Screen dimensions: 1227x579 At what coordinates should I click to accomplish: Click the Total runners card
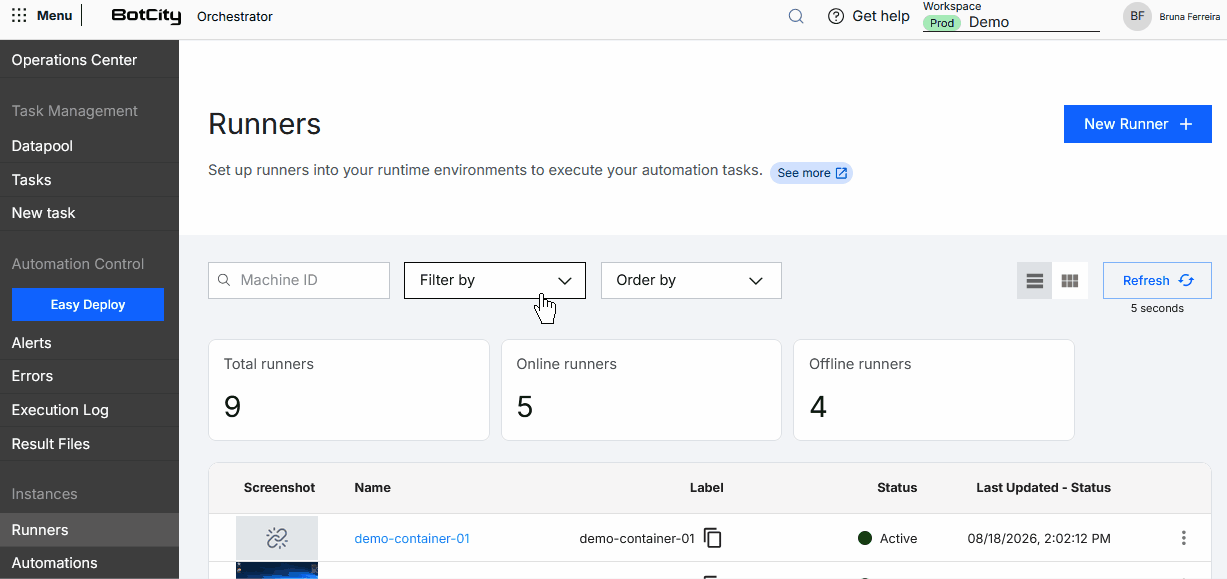349,390
